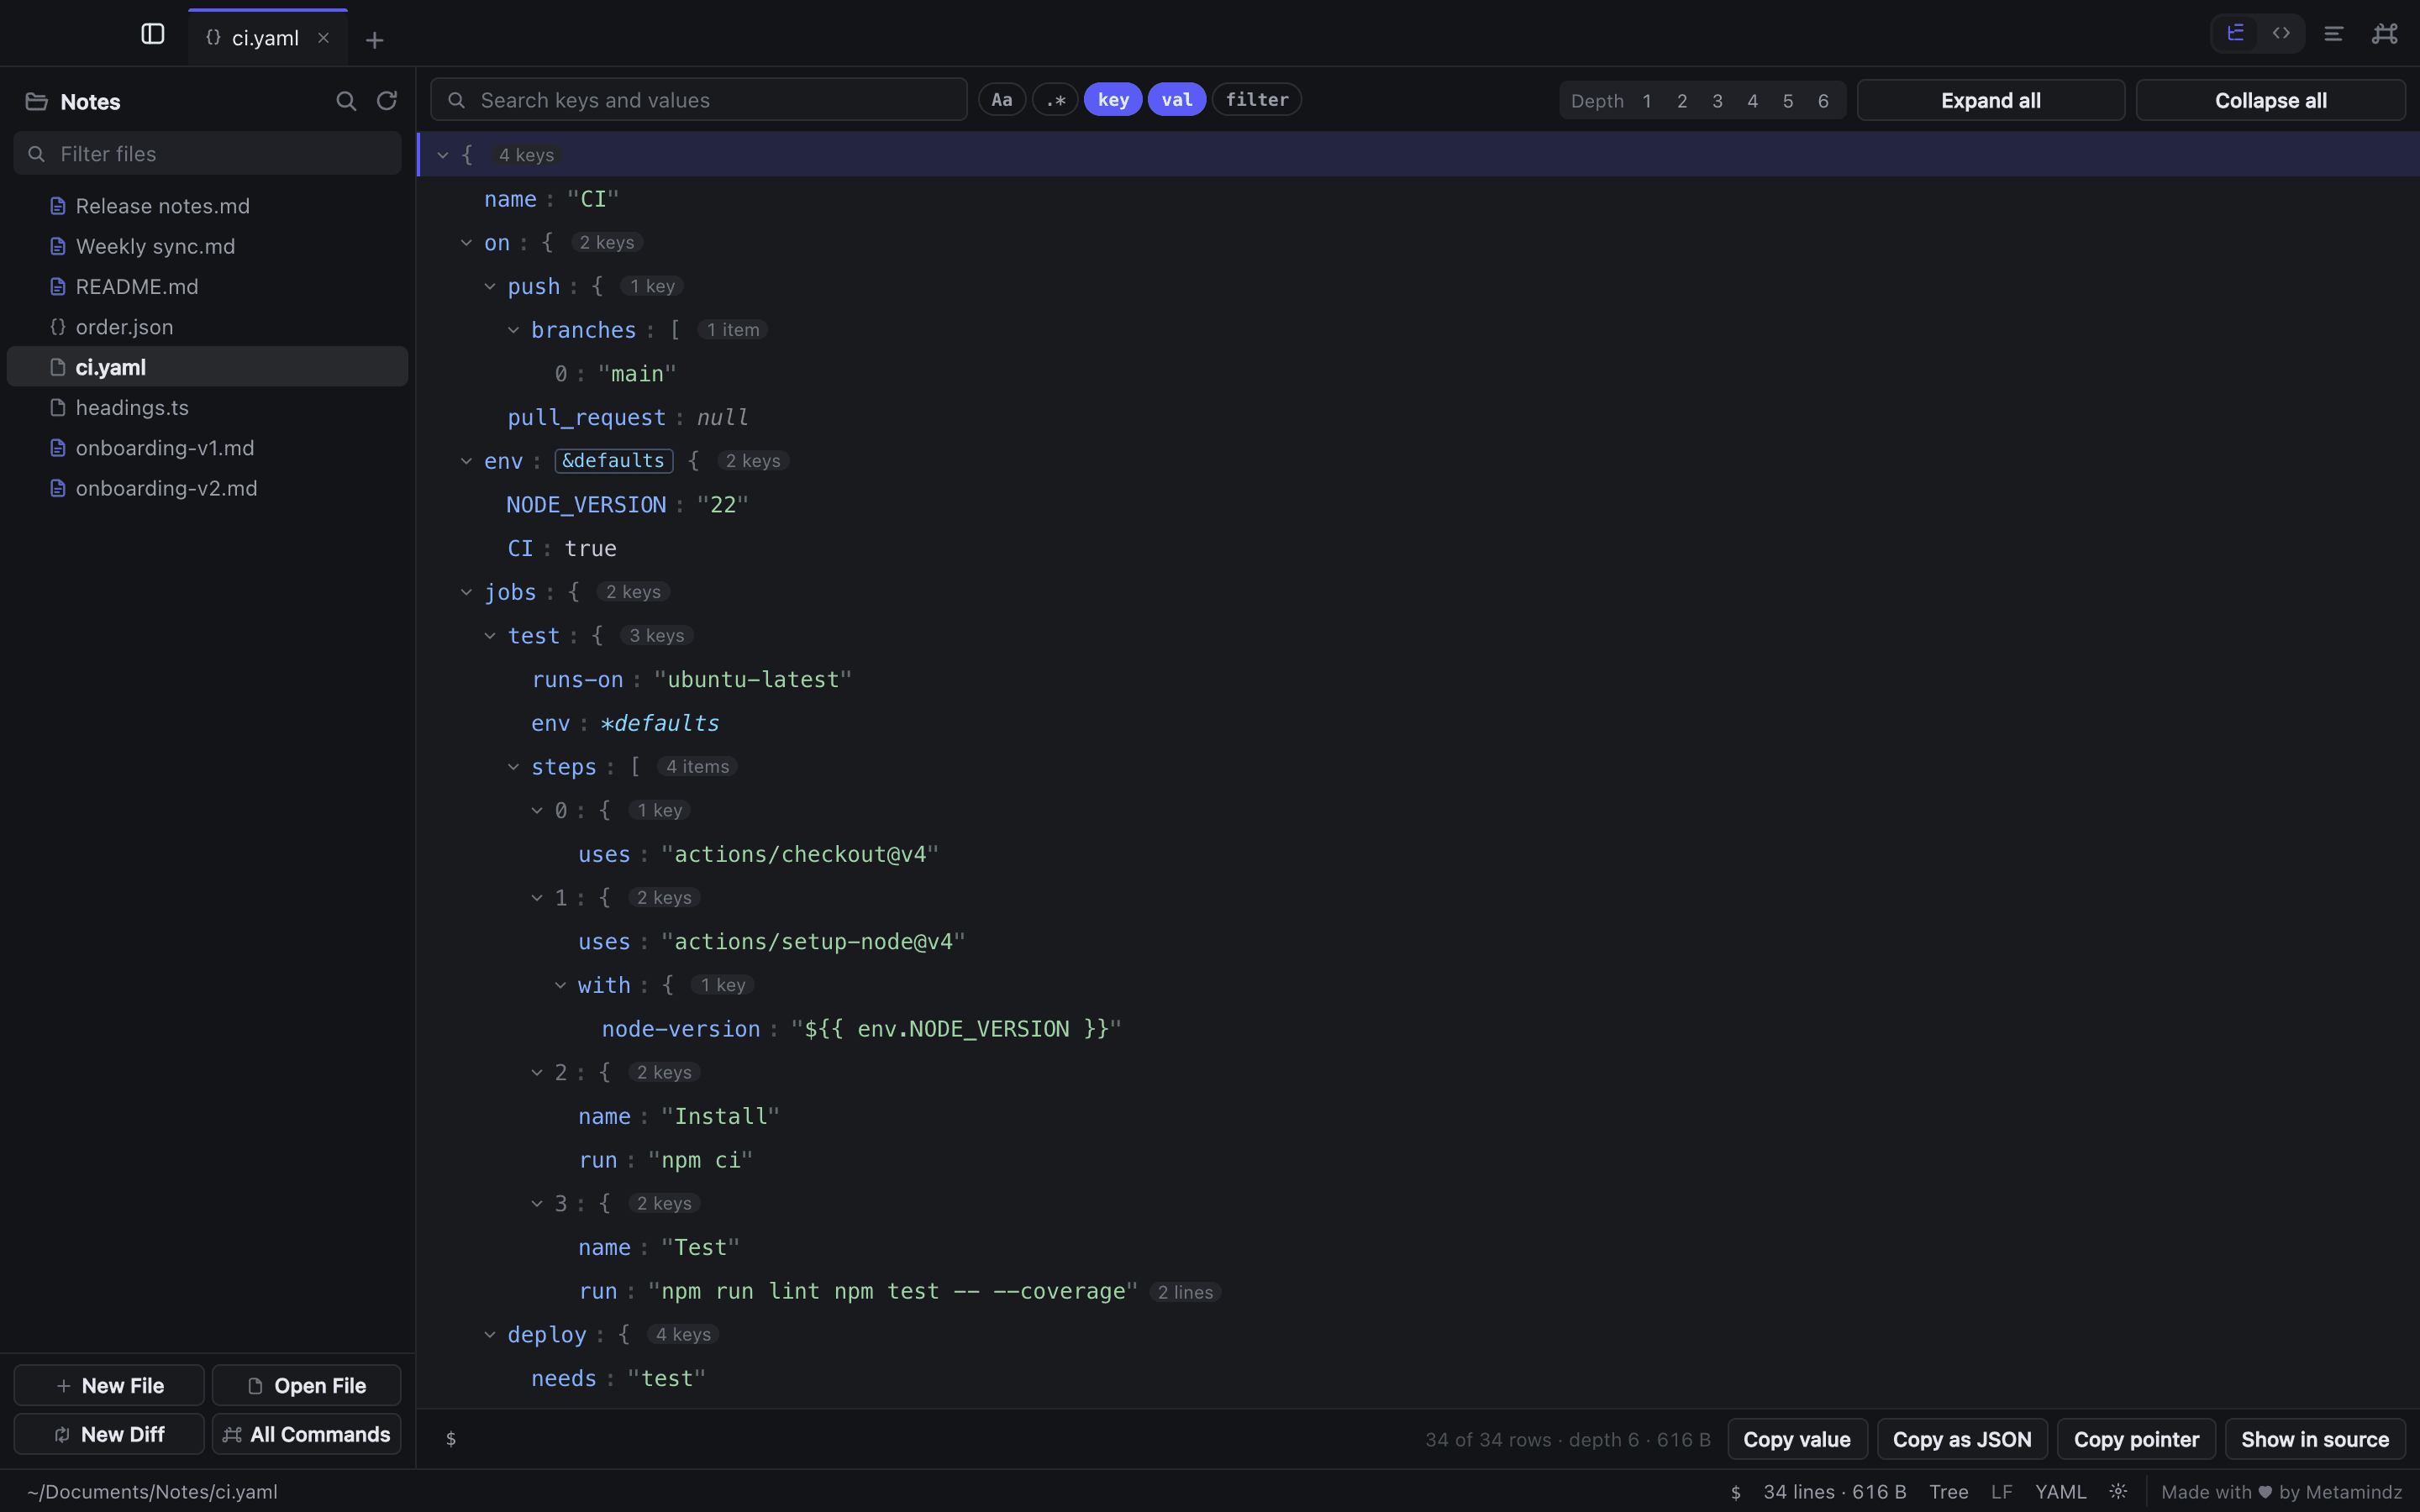Image resolution: width=2420 pixels, height=1512 pixels.
Task: Click New File button
Action: [109, 1385]
